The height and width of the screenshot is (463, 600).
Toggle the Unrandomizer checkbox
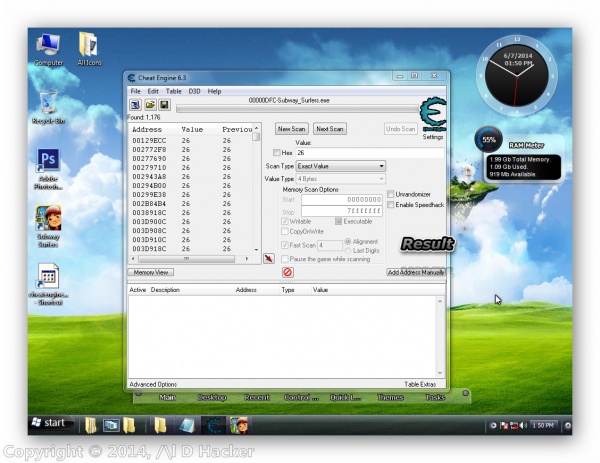[391, 194]
